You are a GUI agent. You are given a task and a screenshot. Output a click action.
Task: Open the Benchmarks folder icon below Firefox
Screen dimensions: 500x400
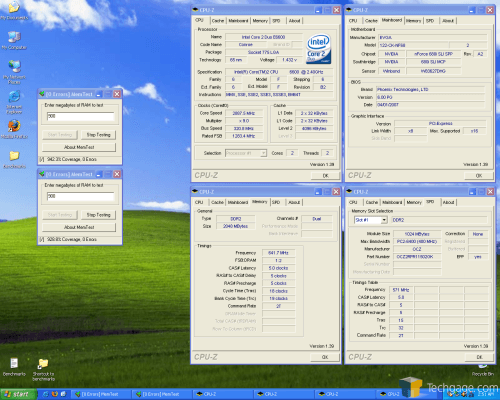(14, 159)
